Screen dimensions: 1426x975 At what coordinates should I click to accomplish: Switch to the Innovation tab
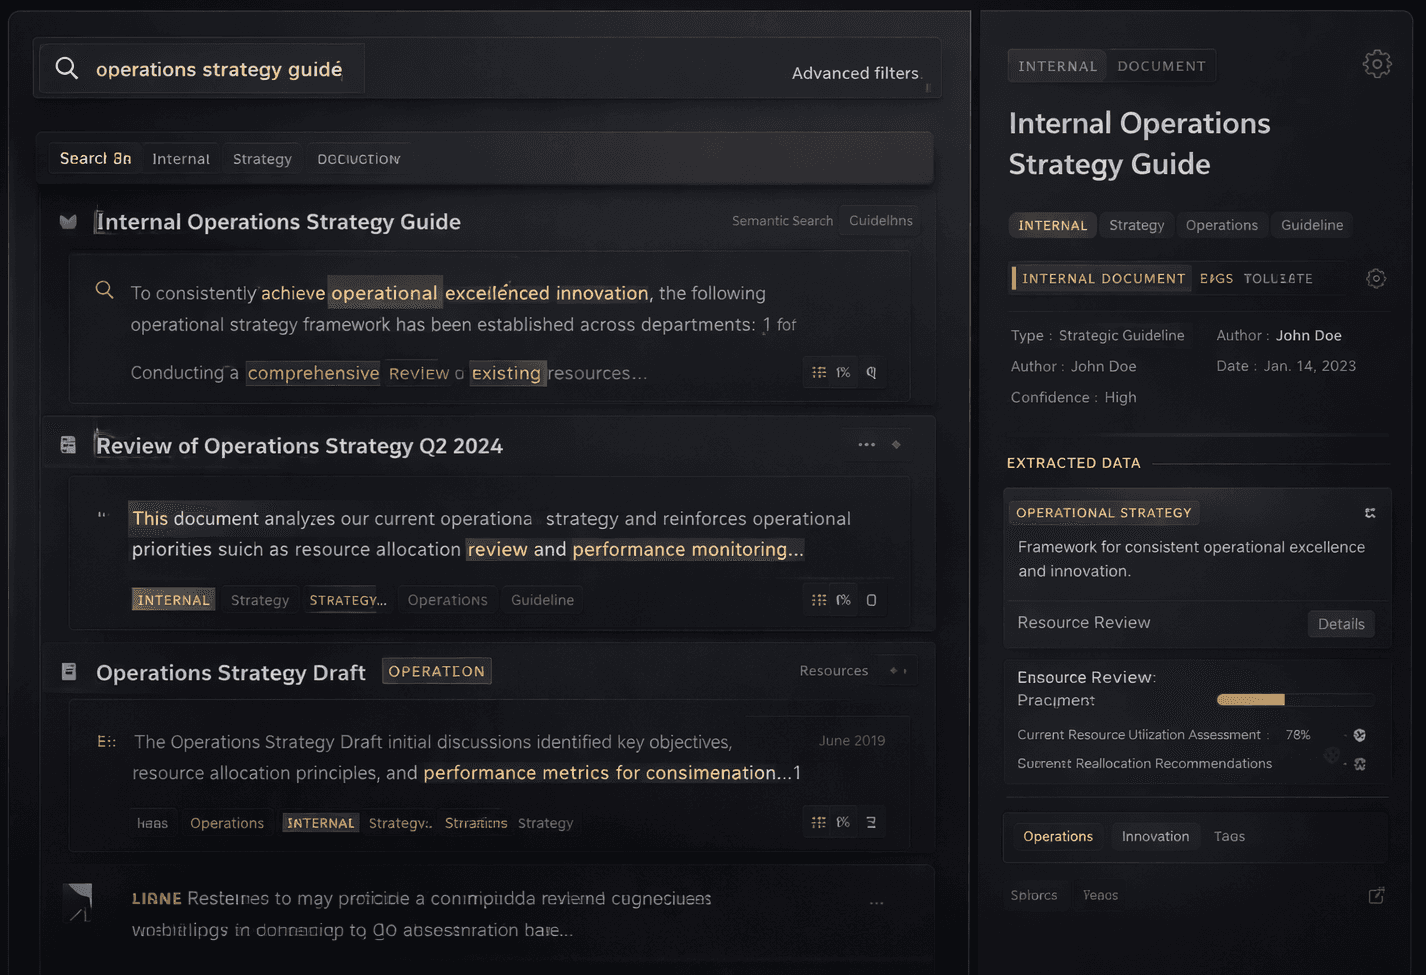pos(1155,836)
